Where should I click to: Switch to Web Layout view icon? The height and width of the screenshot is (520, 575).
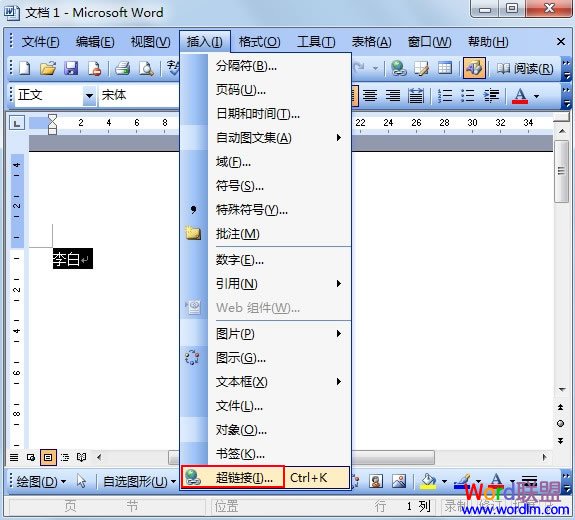31,457
